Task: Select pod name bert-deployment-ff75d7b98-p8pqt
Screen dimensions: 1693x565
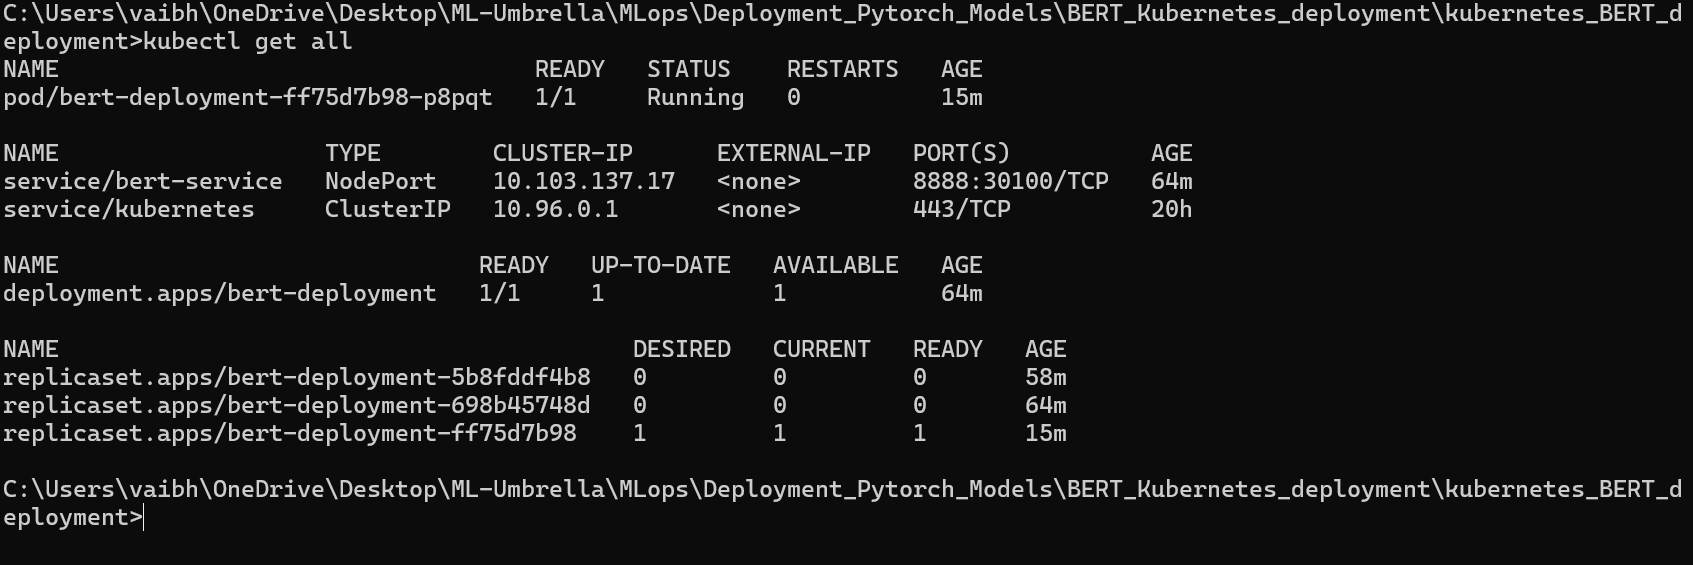Action: [248, 98]
